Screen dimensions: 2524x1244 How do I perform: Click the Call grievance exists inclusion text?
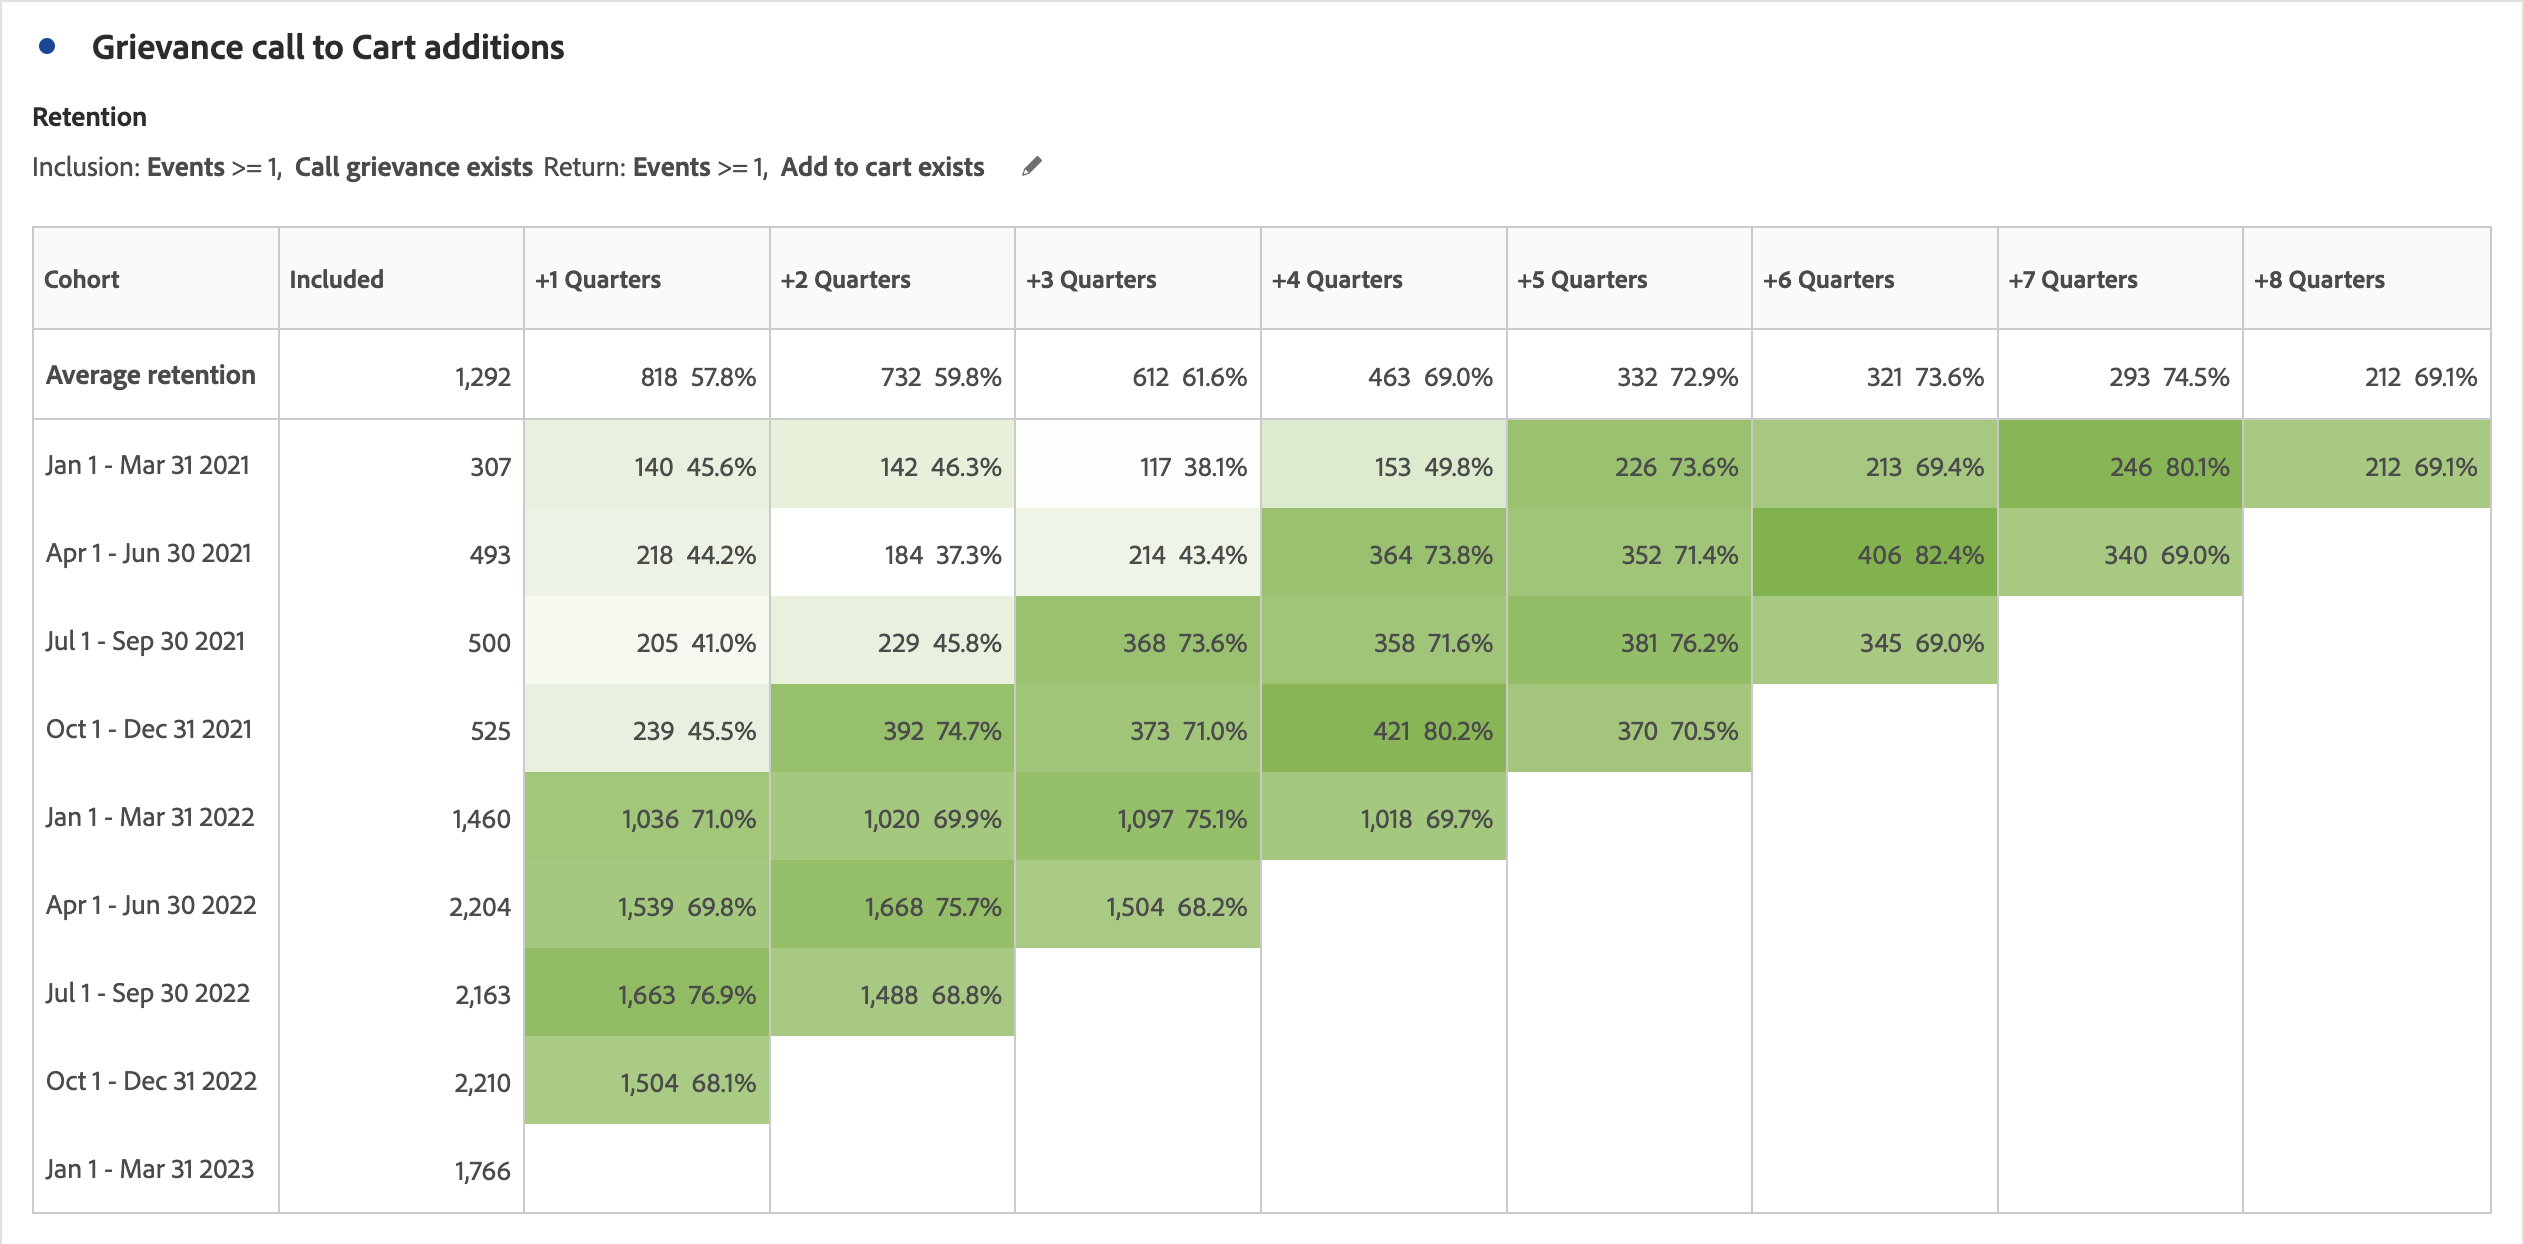(413, 167)
